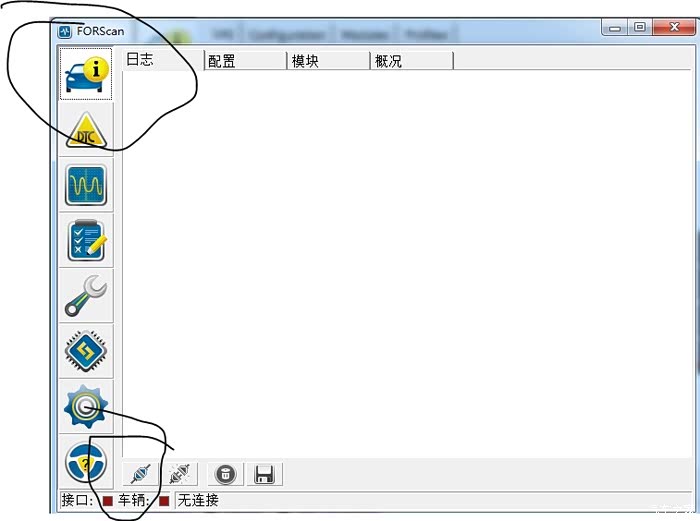
Task: Open the tests checklist section
Action: point(86,241)
